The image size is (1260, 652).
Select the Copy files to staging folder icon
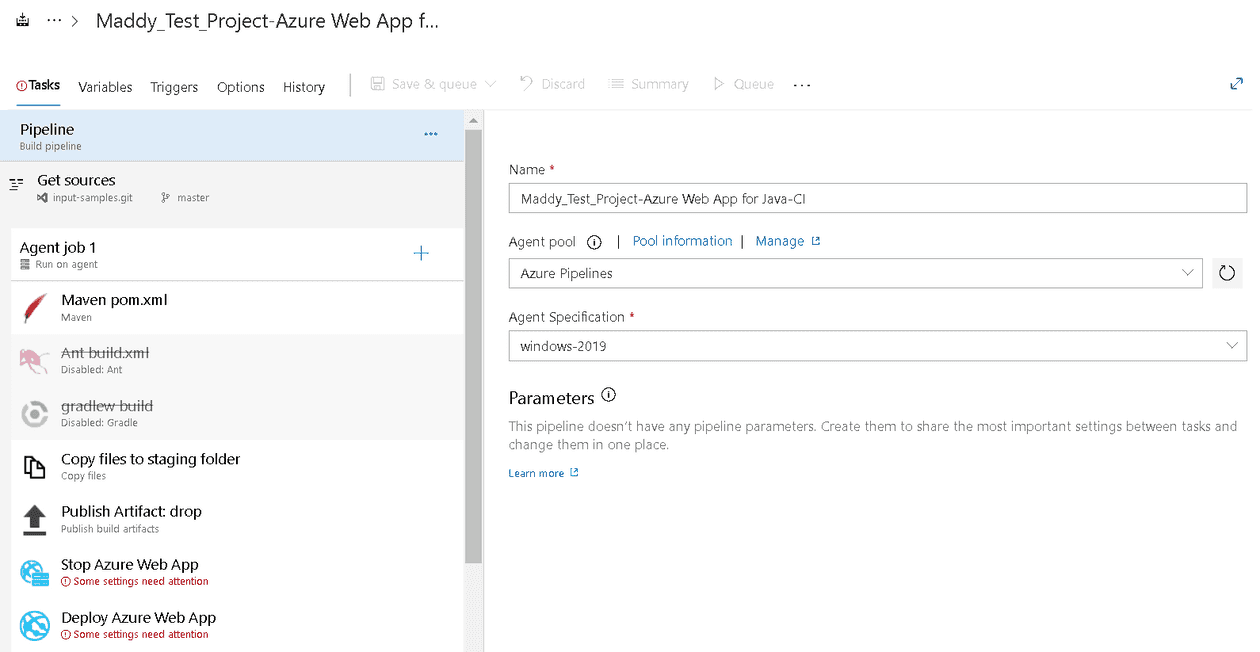tap(33, 466)
